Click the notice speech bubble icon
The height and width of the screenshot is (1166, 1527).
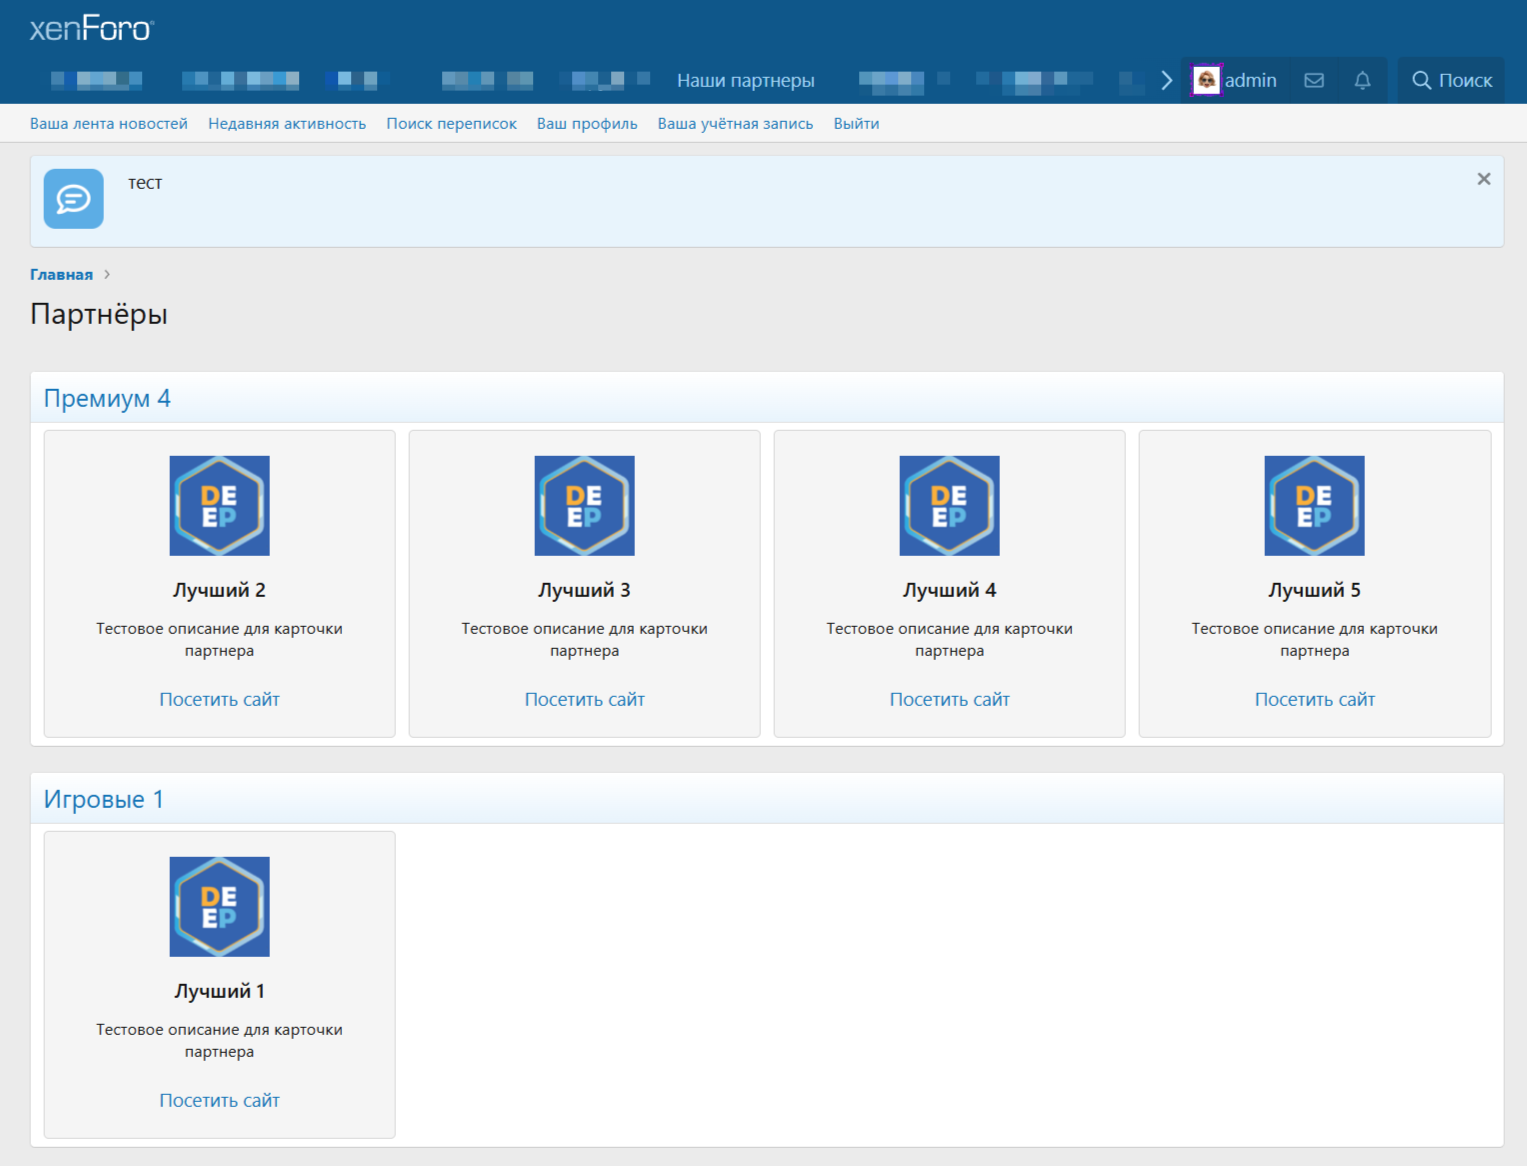click(74, 199)
